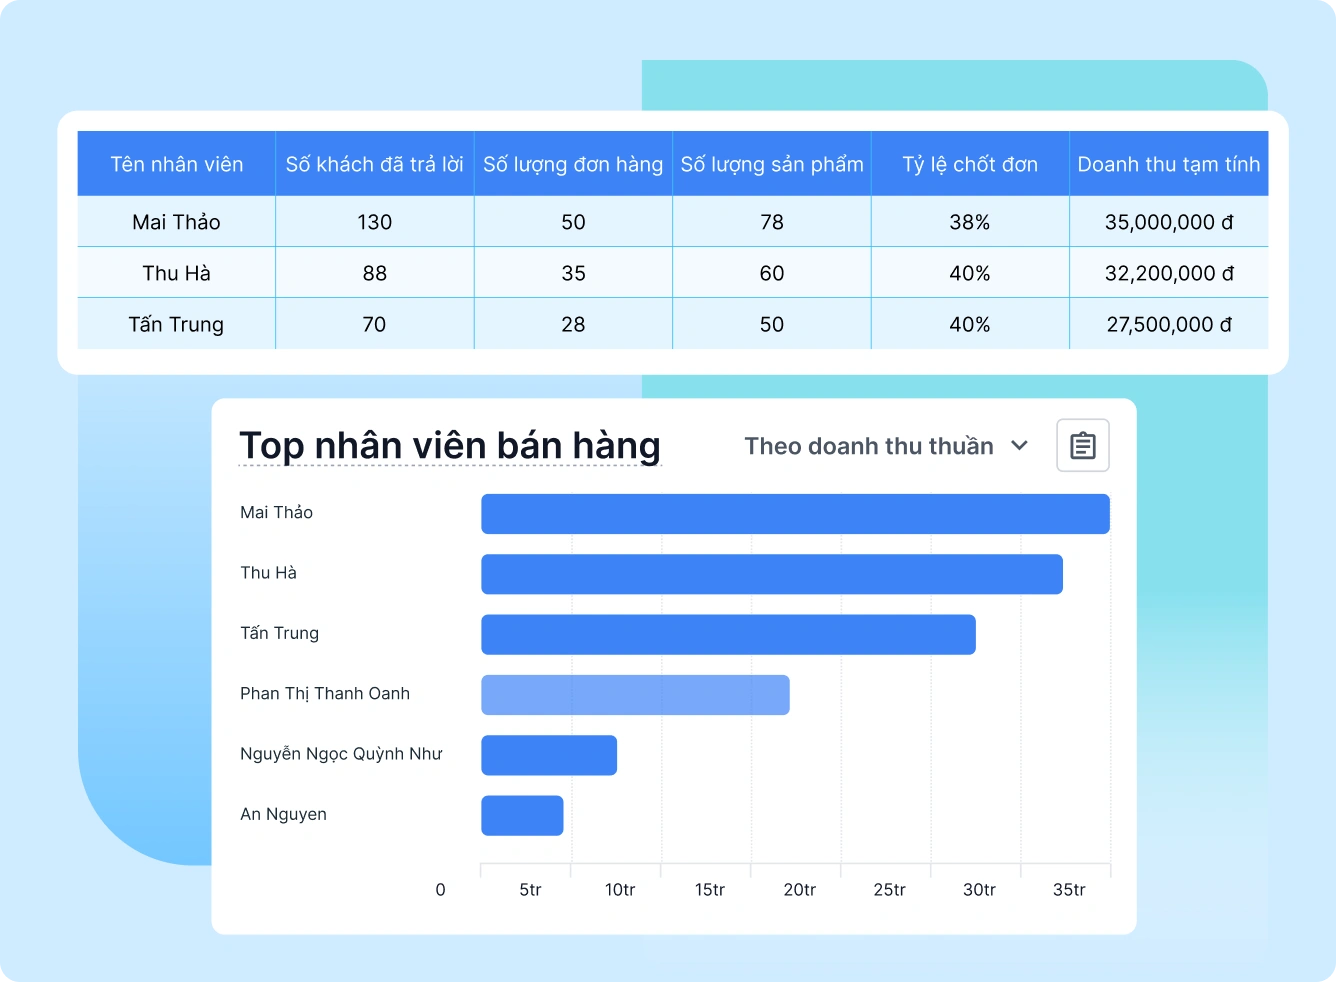The image size is (1336, 982).
Task: Expand the chevron next to 'Theo doanh thu thuần'
Action: tap(1019, 446)
